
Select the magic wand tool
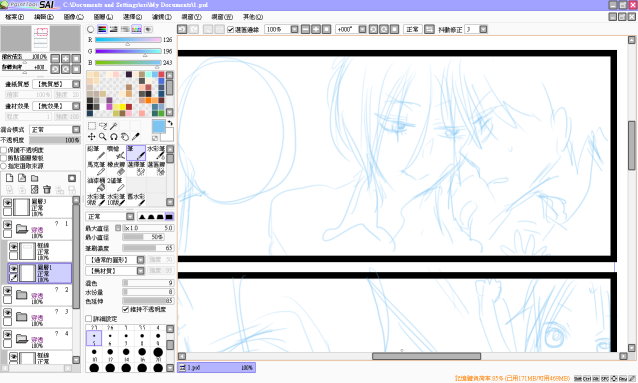pos(114,126)
